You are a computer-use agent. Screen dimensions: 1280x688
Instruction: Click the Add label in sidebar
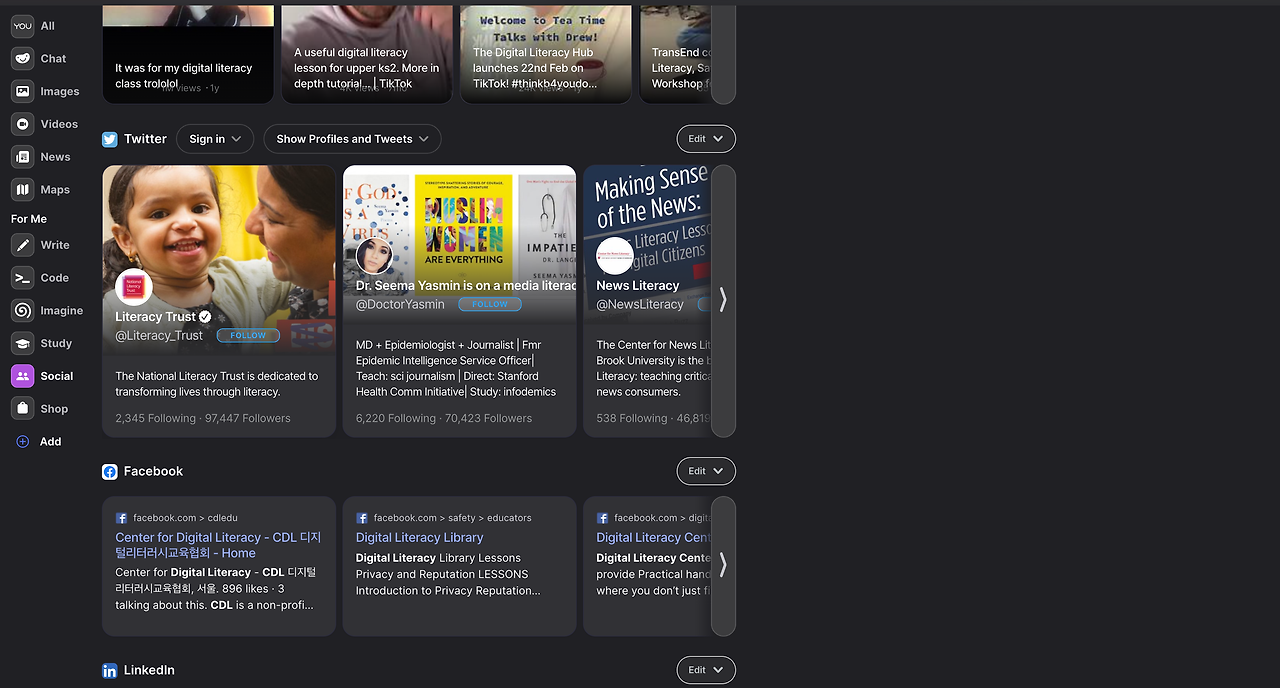(x=51, y=441)
